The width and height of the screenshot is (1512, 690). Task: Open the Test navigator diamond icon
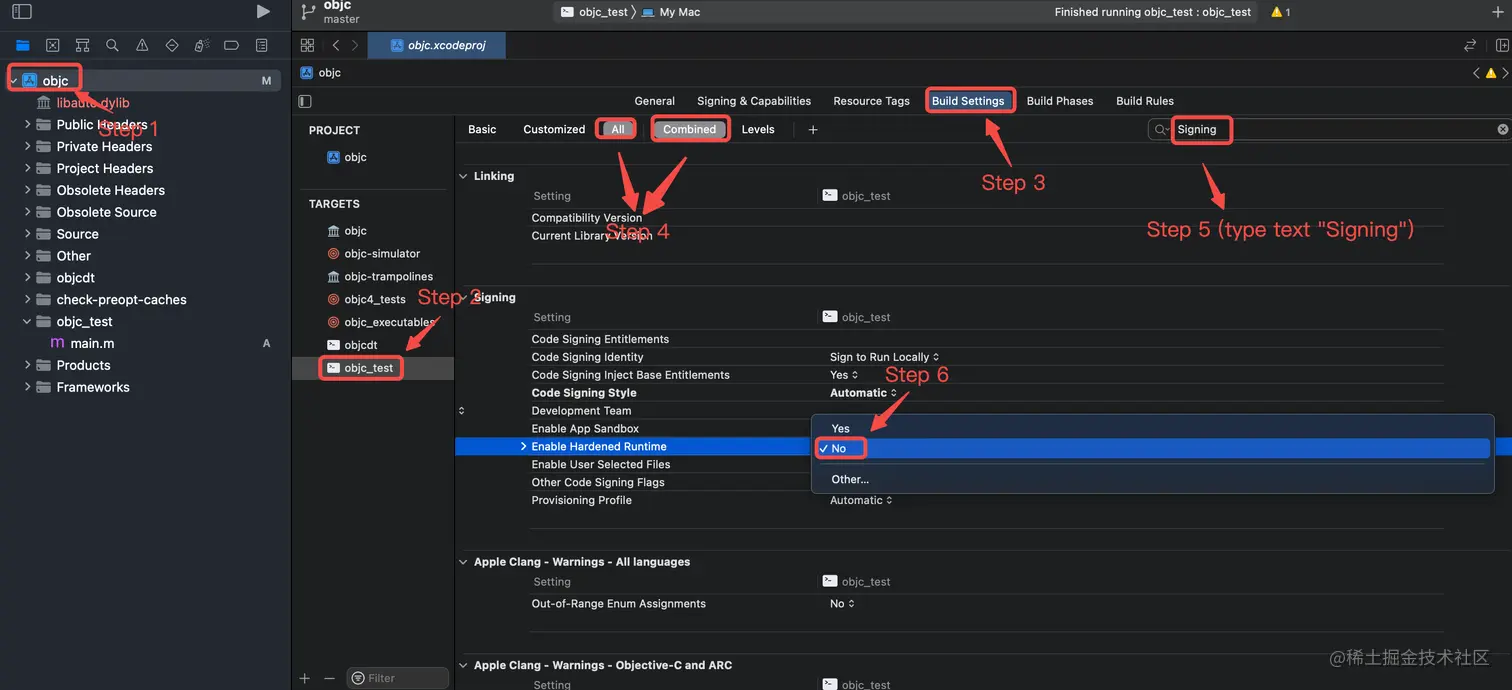[172, 45]
